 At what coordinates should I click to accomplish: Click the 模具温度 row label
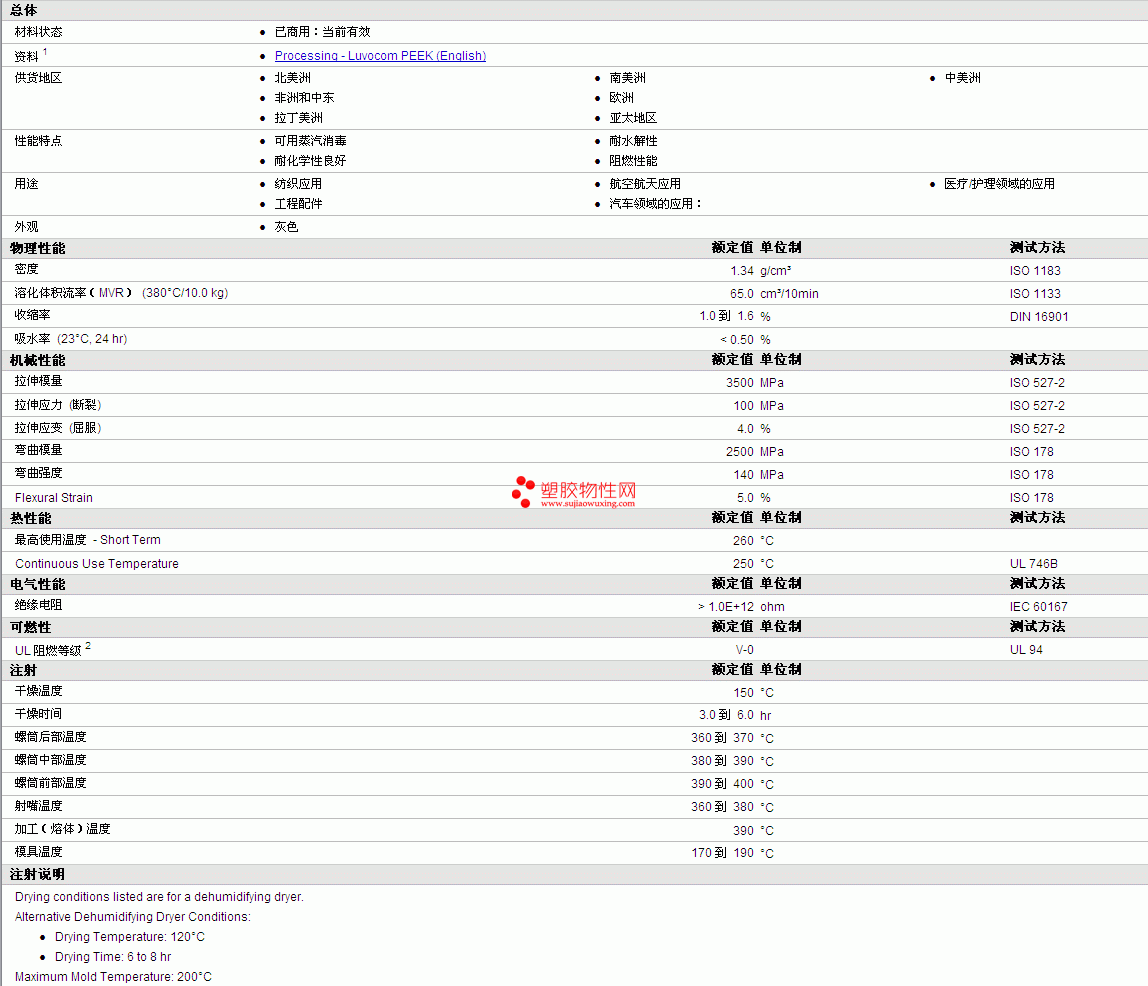point(38,851)
